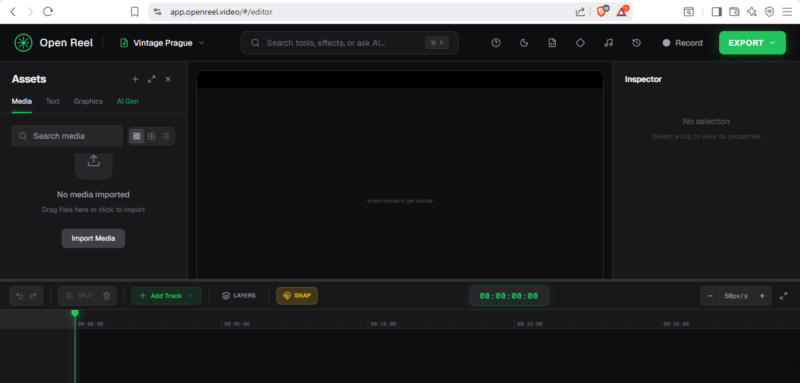
Task: Click the 00:00:00:00 timecode display
Action: (x=509, y=296)
